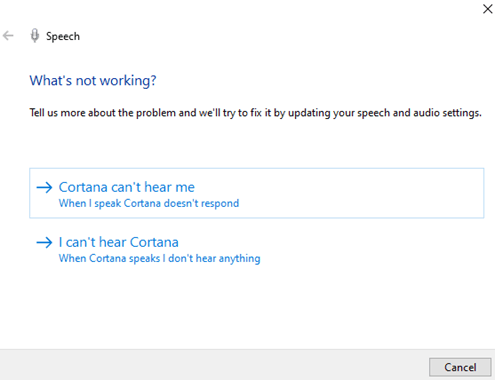495x380 pixels.
Task: Click the What's not working? heading
Action: point(93,81)
